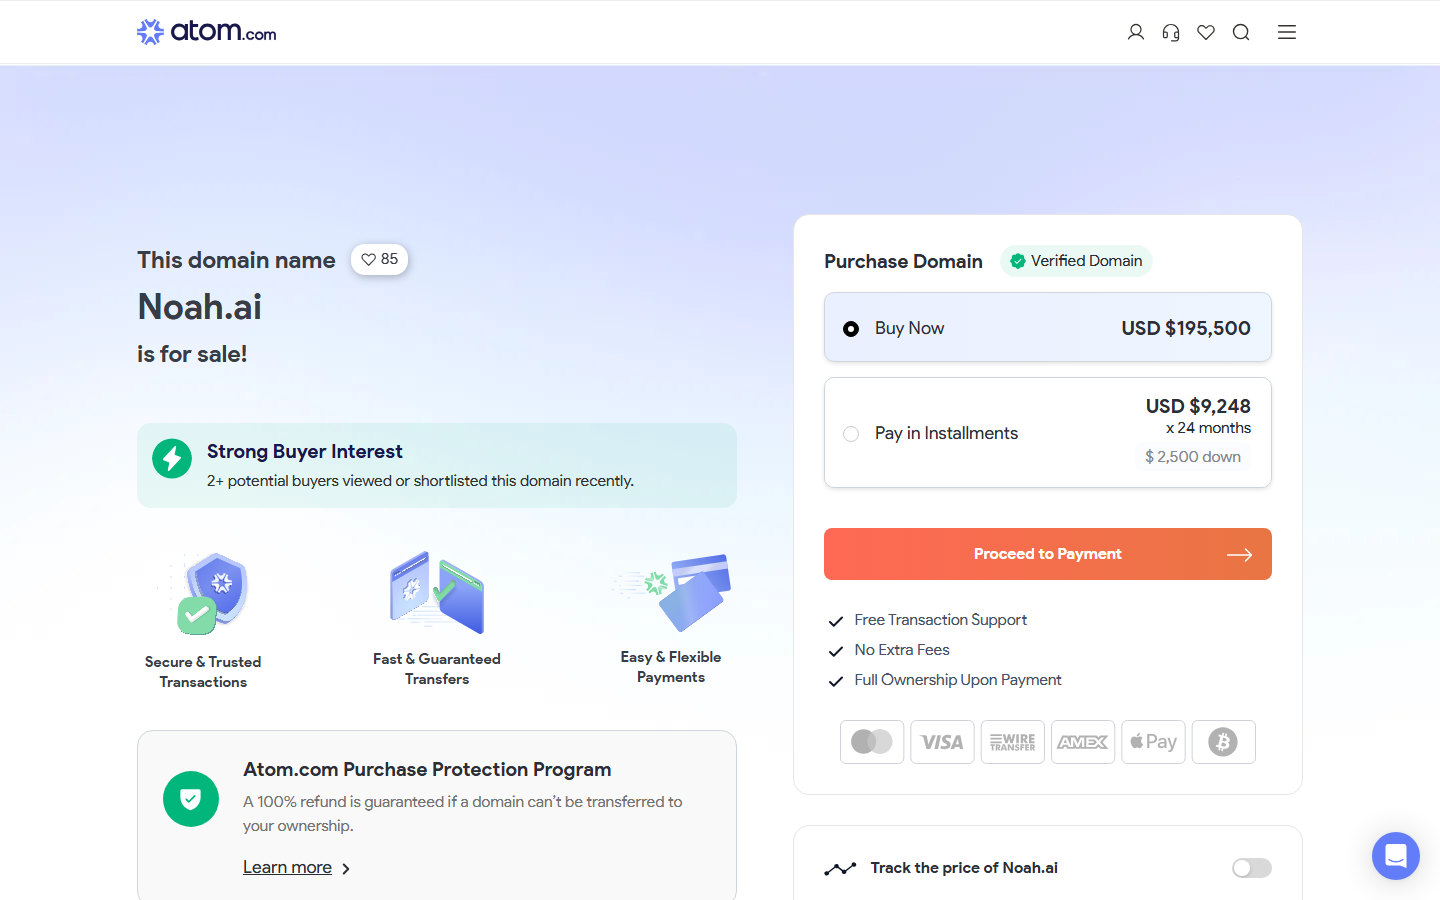Favorite the domain with the 85 heart button
The height and width of the screenshot is (900, 1440).
pos(379,259)
